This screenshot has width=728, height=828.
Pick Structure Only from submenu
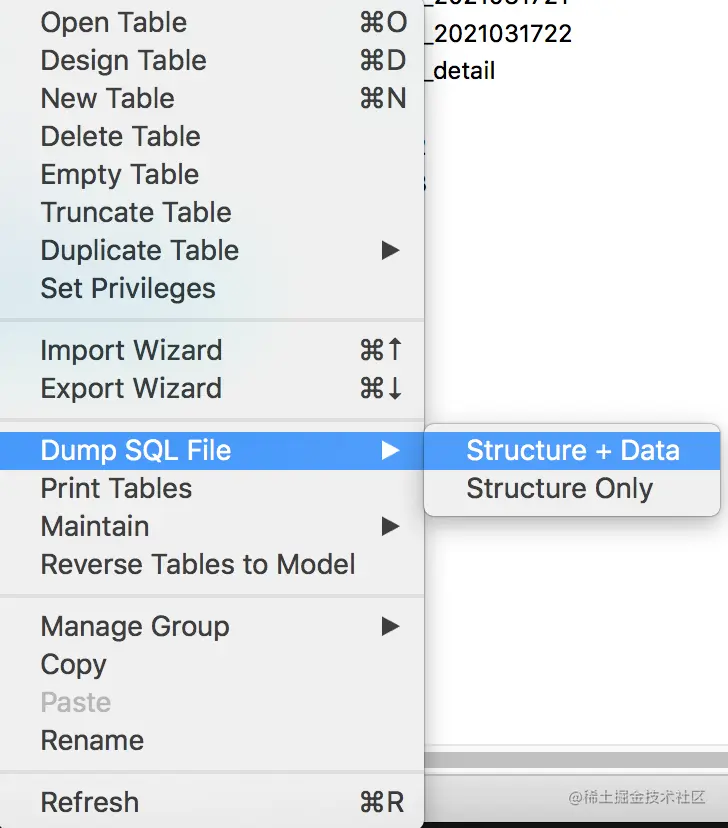pos(559,489)
